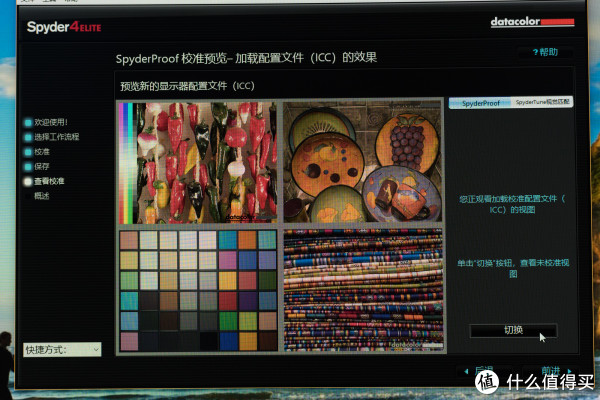Select the 选择工作流程 step bullet

coord(27,137)
